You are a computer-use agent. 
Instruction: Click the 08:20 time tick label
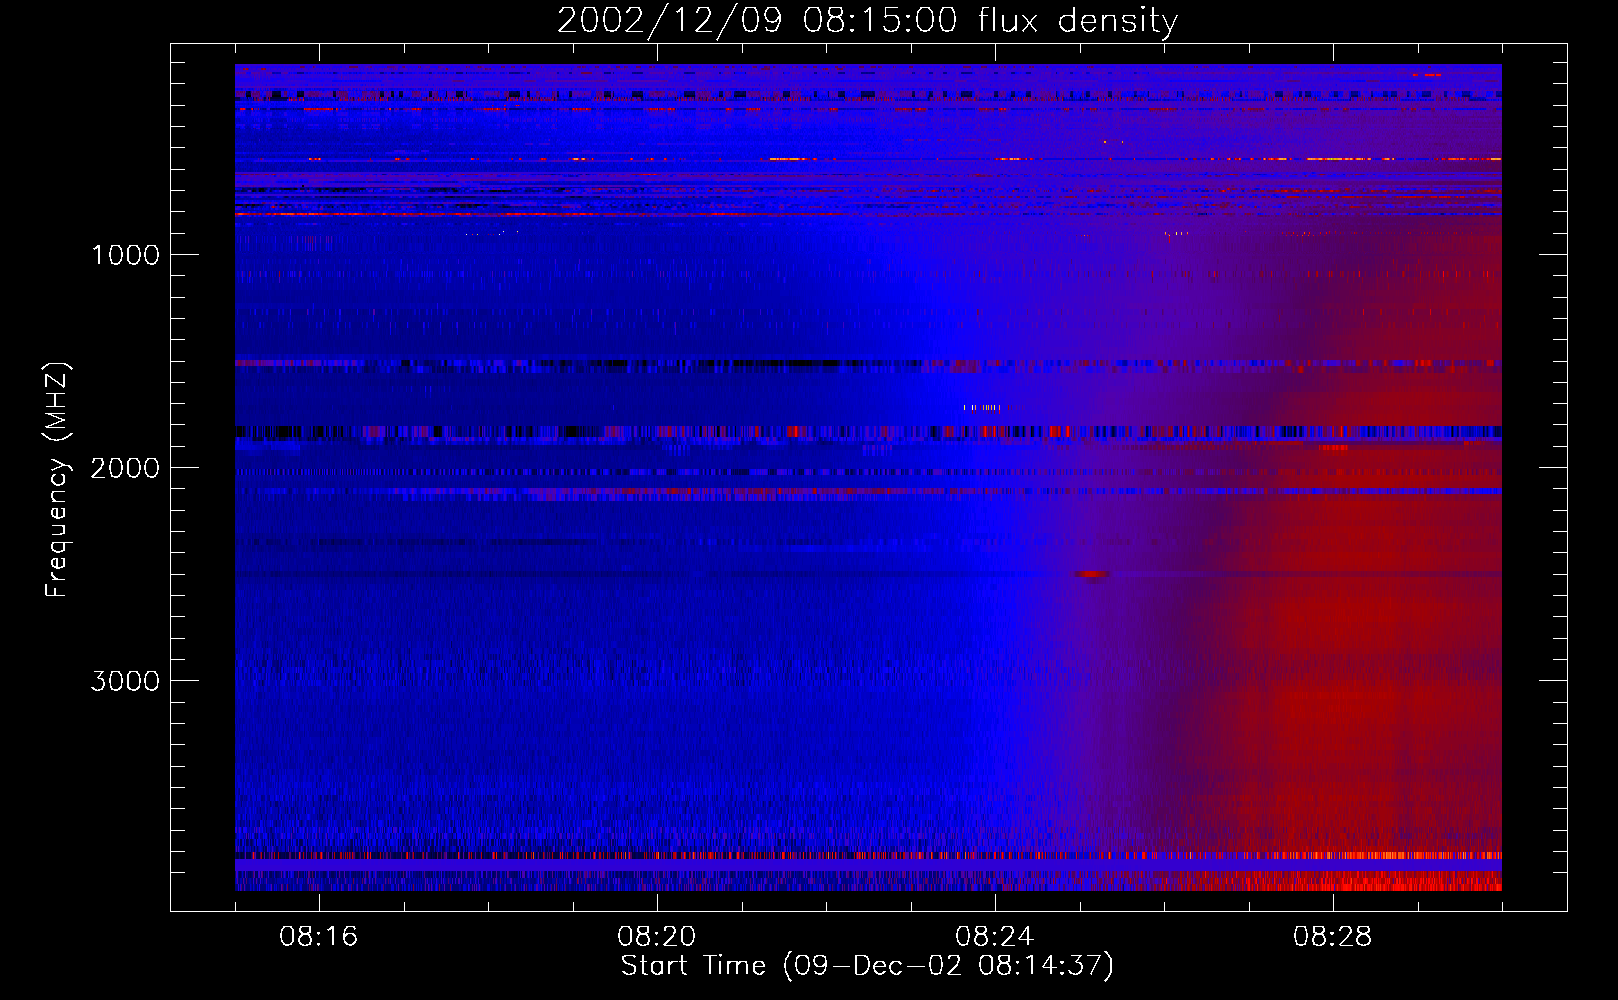point(656,937)
